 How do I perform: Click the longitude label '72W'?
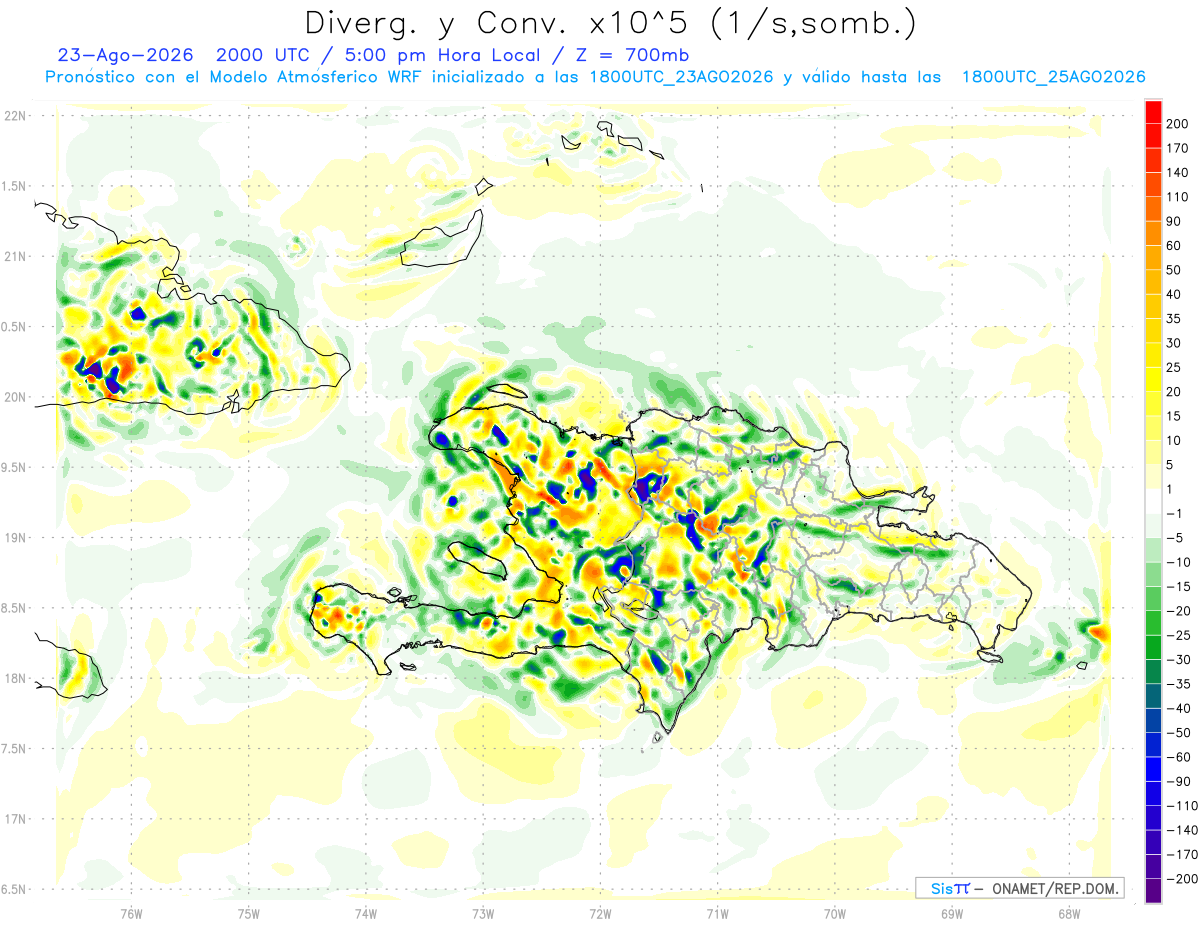tap(600, 913)
